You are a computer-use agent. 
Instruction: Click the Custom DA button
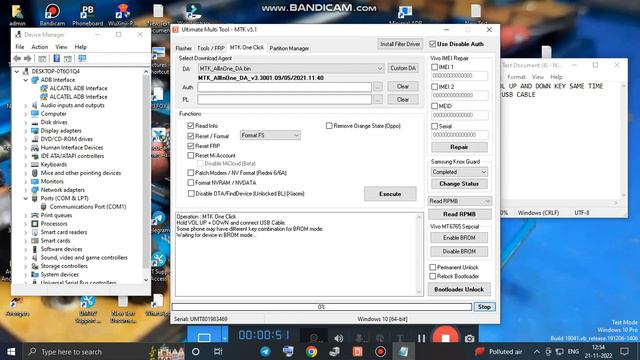[x=403, y=68]
